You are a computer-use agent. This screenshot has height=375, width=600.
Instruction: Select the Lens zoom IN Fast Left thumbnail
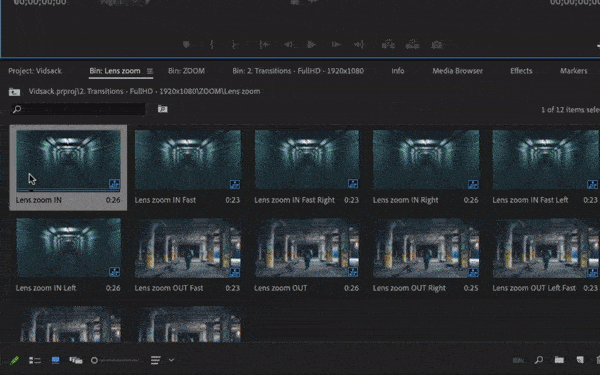[x=546, y=160]
